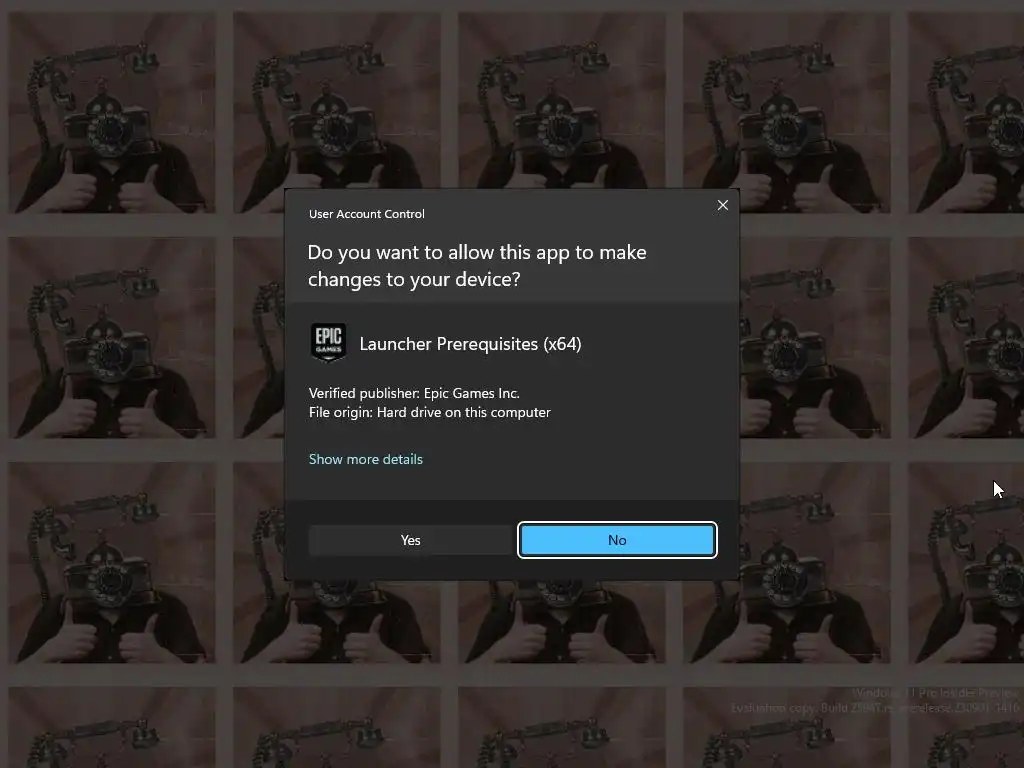This screenshot has width=1024, height=768.
Task: Click the heading asking to allow changes
Action: click(477, 266)
